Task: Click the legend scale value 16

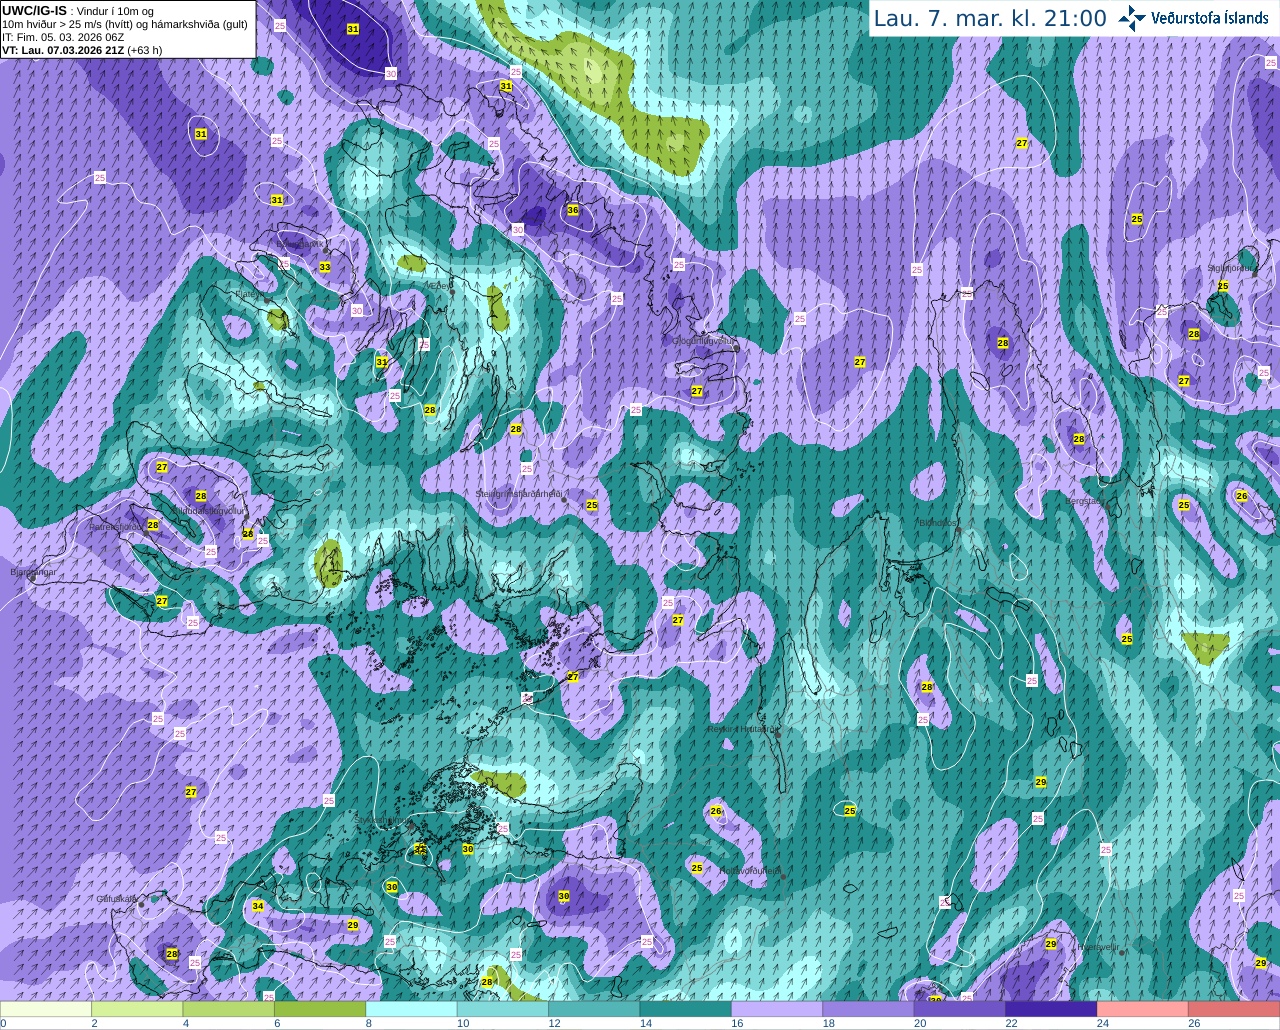Action: click(x=737, y=1023)
